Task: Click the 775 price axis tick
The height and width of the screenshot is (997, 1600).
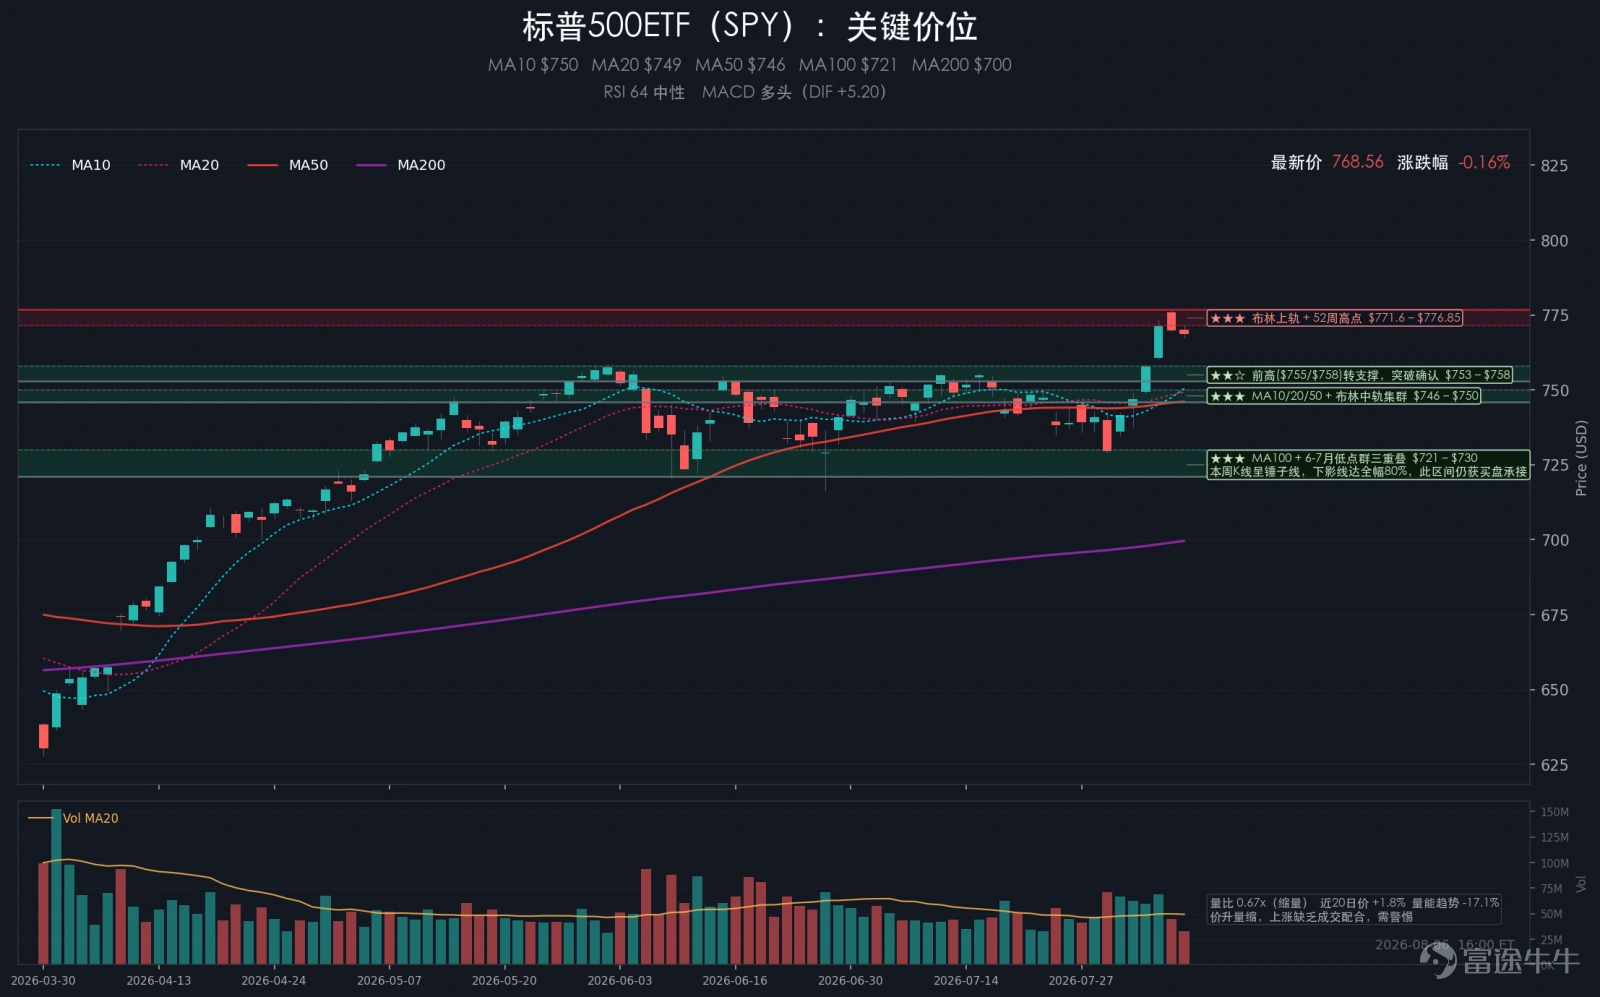Action: coord(1554,316)
